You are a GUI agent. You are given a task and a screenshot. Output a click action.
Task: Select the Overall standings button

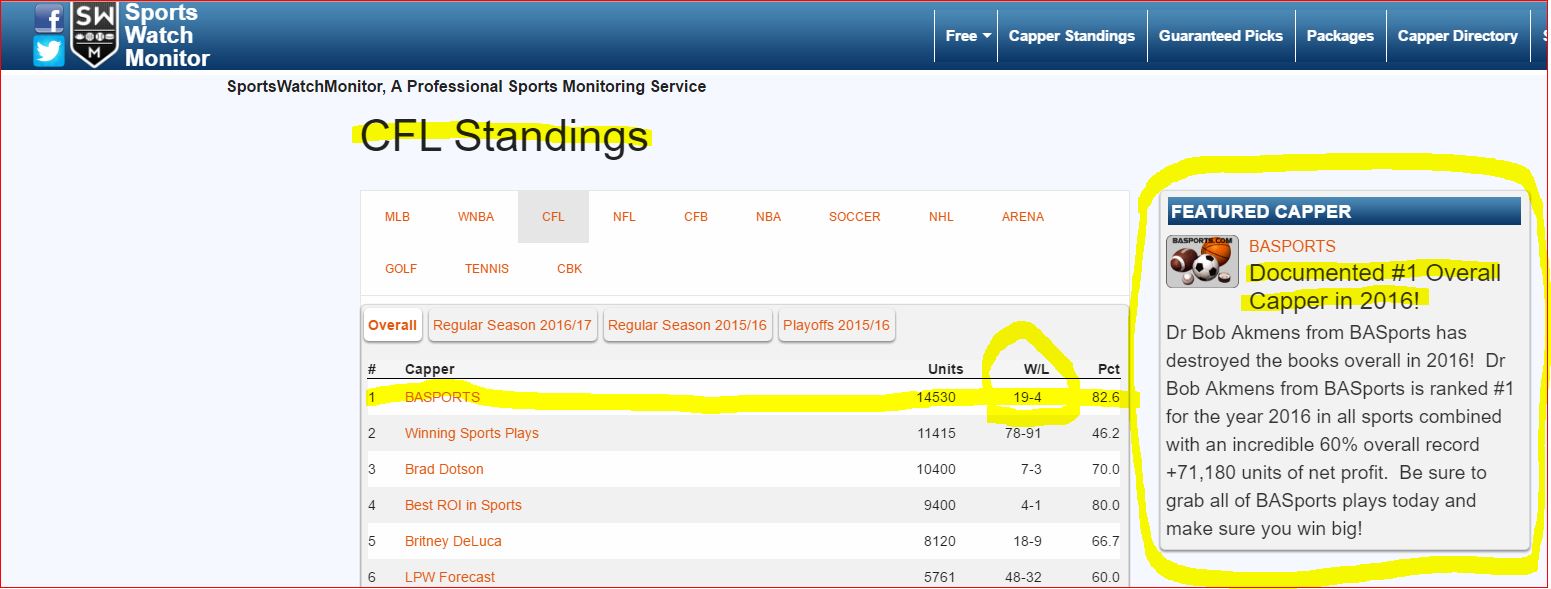(392, 325)
